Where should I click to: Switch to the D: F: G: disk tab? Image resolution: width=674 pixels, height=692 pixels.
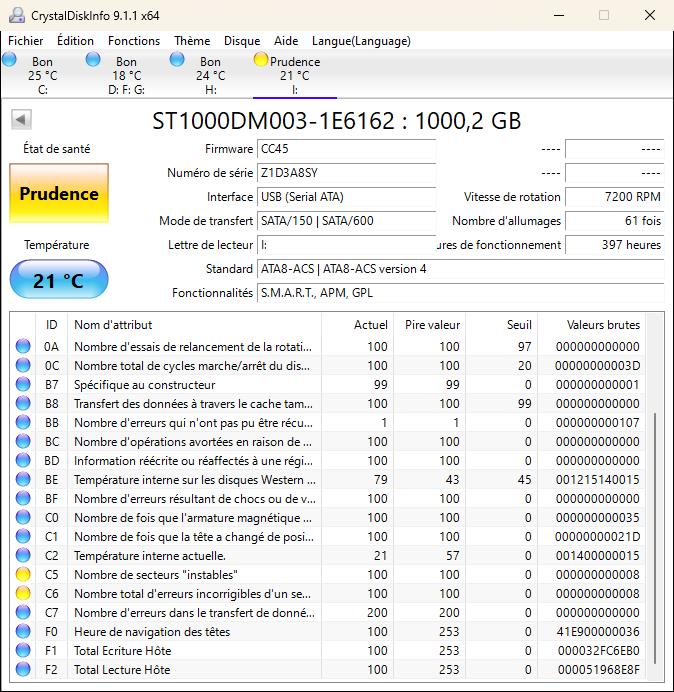coord(126,75)
